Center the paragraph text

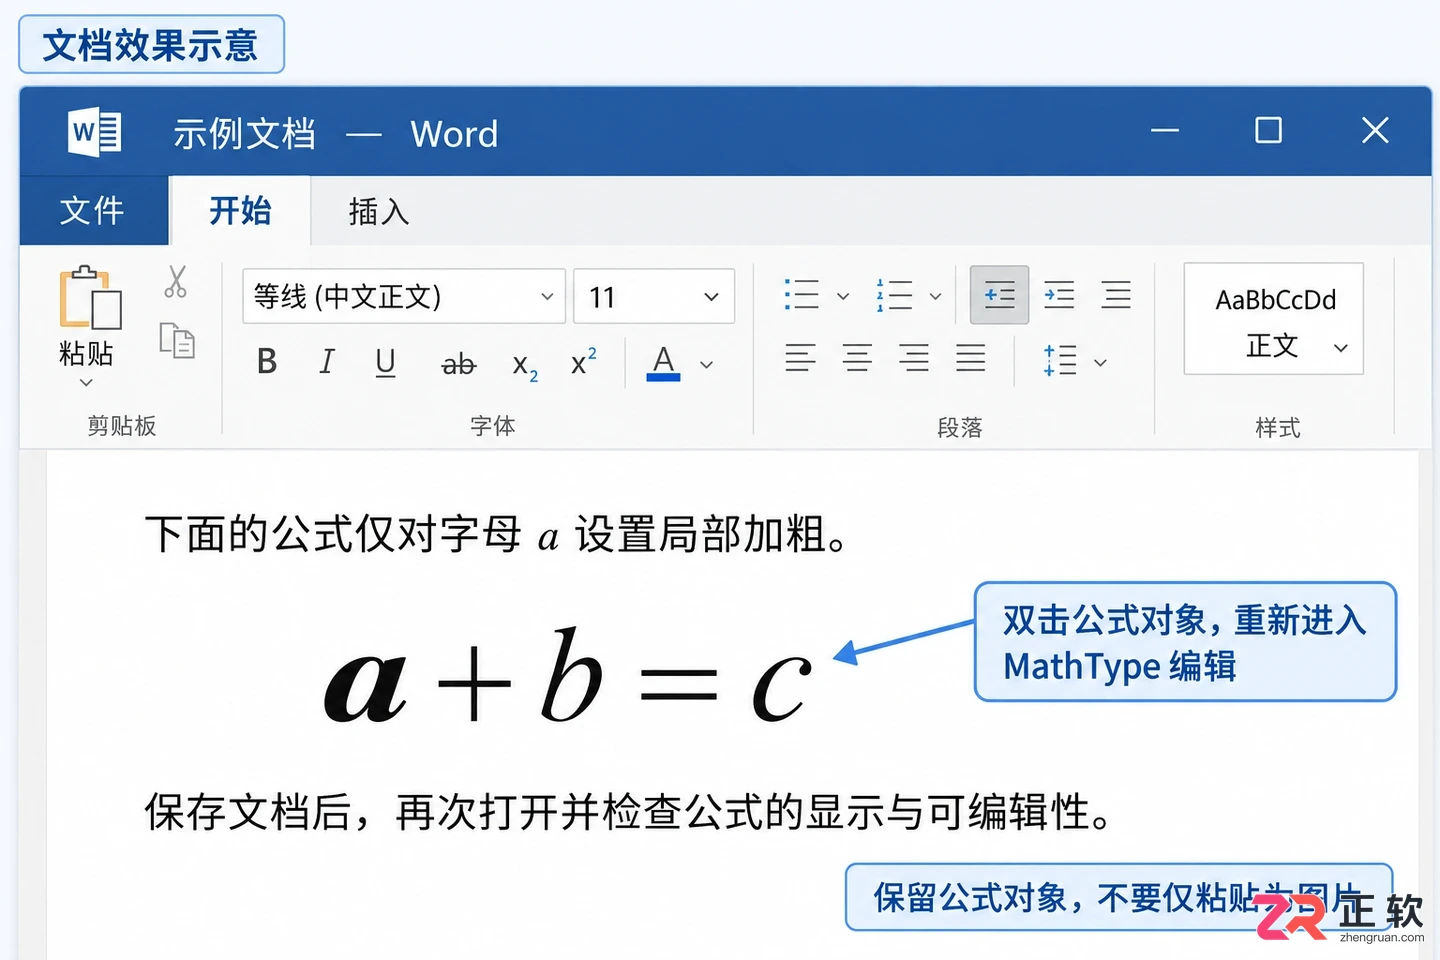pyautogui.click(x=857, y=358)
